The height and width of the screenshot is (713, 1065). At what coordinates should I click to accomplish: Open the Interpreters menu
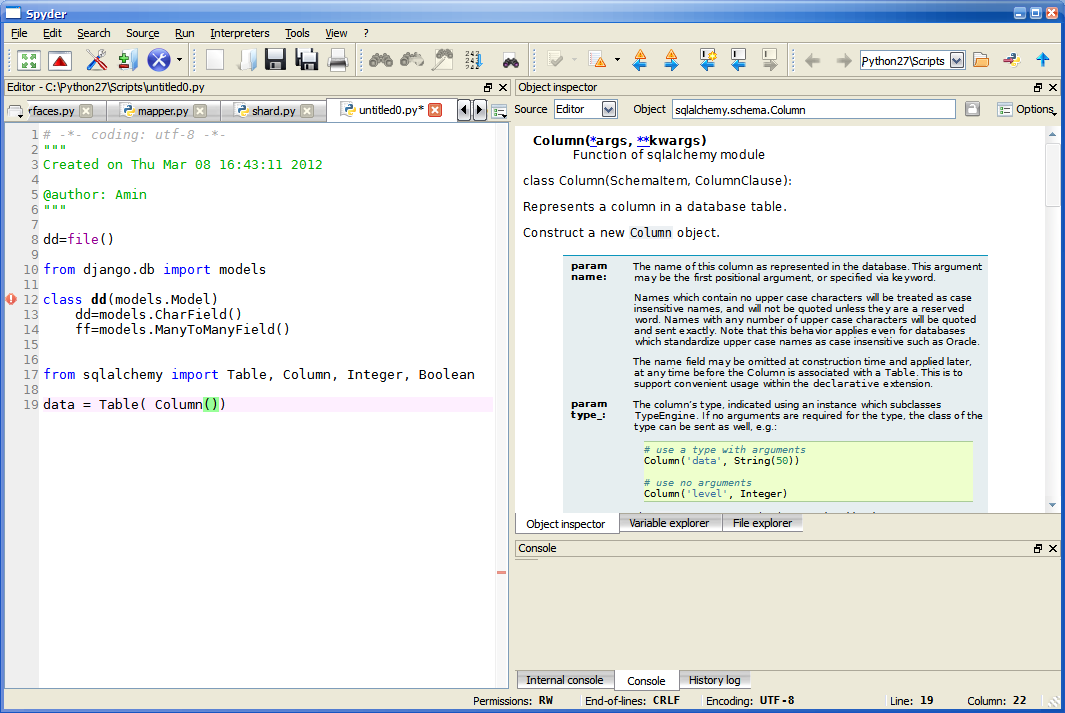[x=239, y=33]
